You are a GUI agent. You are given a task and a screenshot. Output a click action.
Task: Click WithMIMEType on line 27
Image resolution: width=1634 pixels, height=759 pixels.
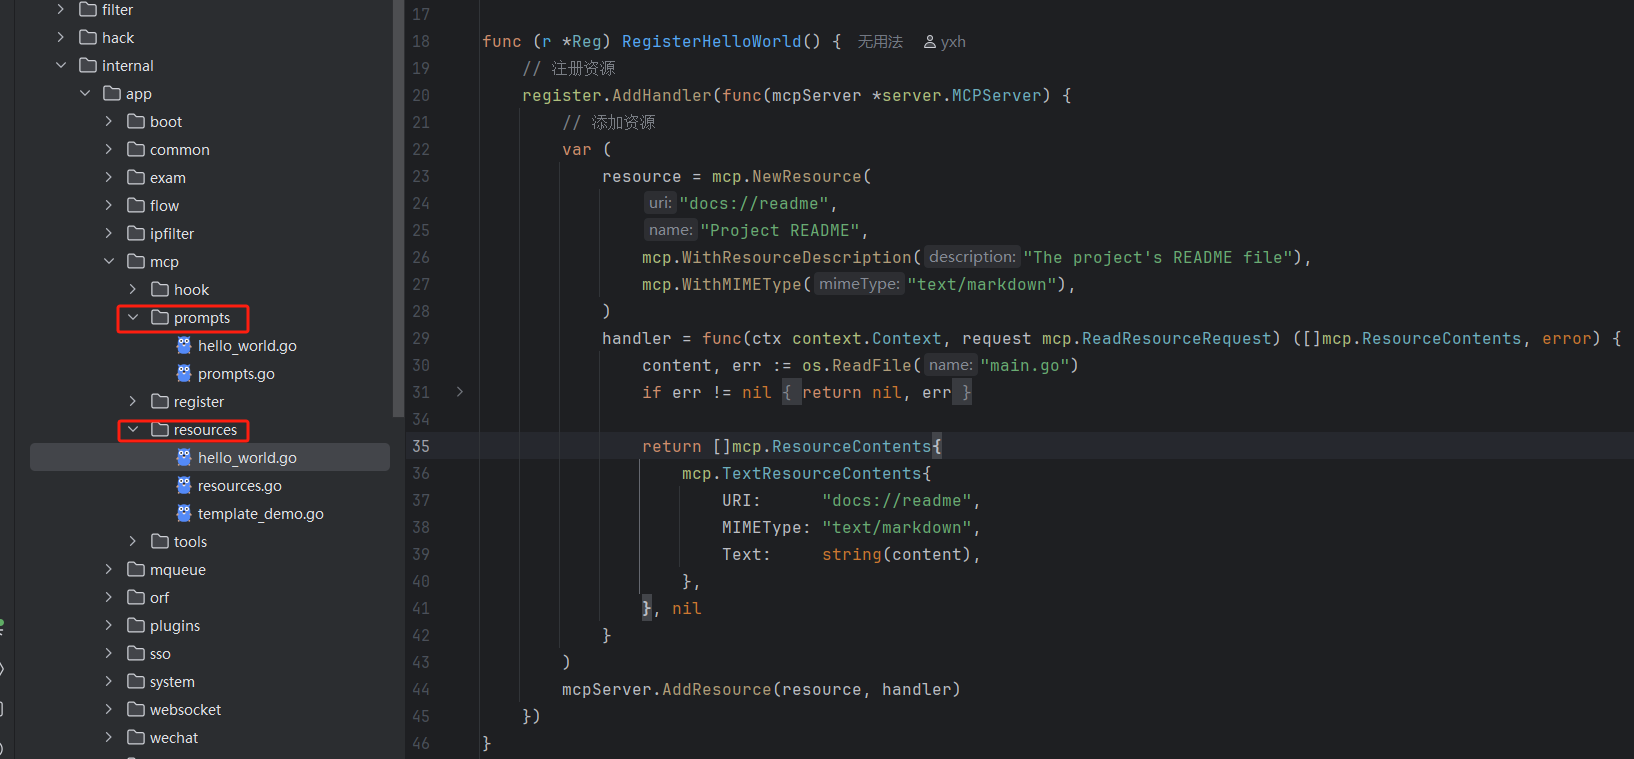[x=742, y=284]
